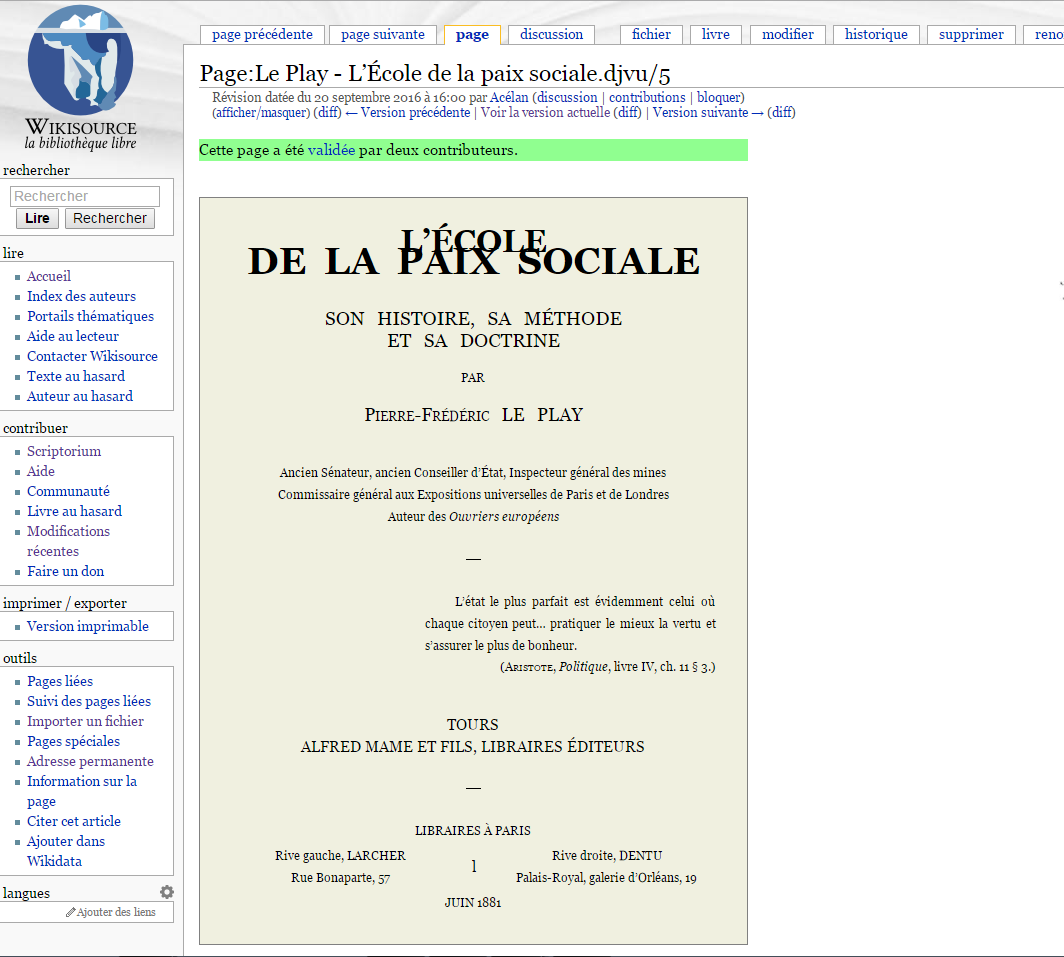Click Adresse permanente link
Viewport: 1064px width, 957px height.
click(x=90, y=762)
